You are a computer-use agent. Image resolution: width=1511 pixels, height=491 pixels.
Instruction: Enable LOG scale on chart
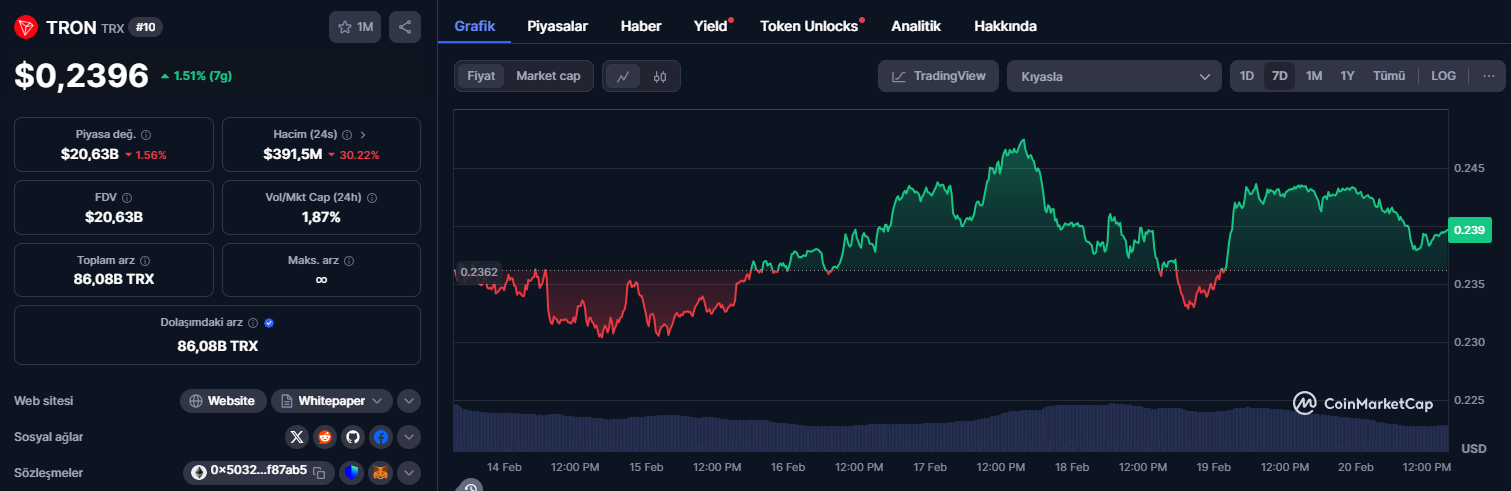1443,76
